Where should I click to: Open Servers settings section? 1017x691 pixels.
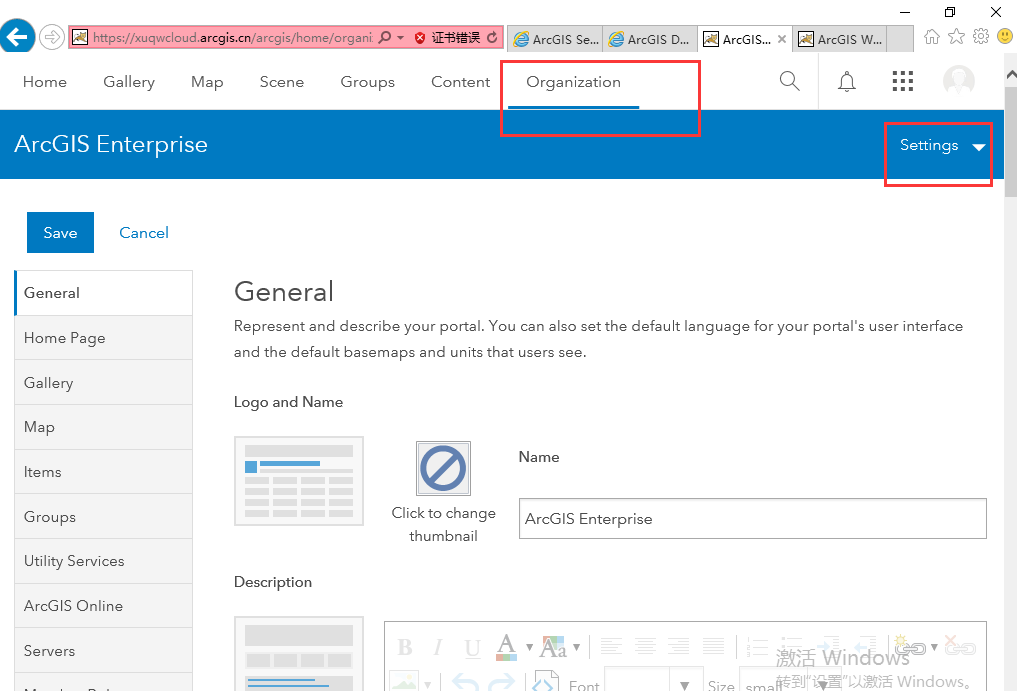click(x=104, y=651)
